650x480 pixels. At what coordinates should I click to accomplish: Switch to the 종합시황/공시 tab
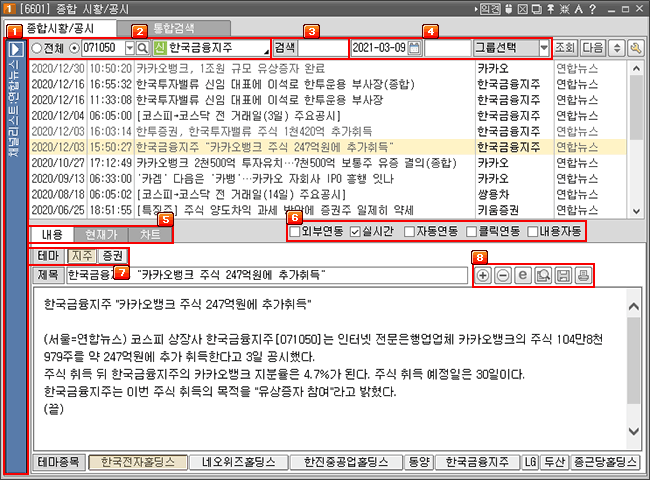[61, 29]
